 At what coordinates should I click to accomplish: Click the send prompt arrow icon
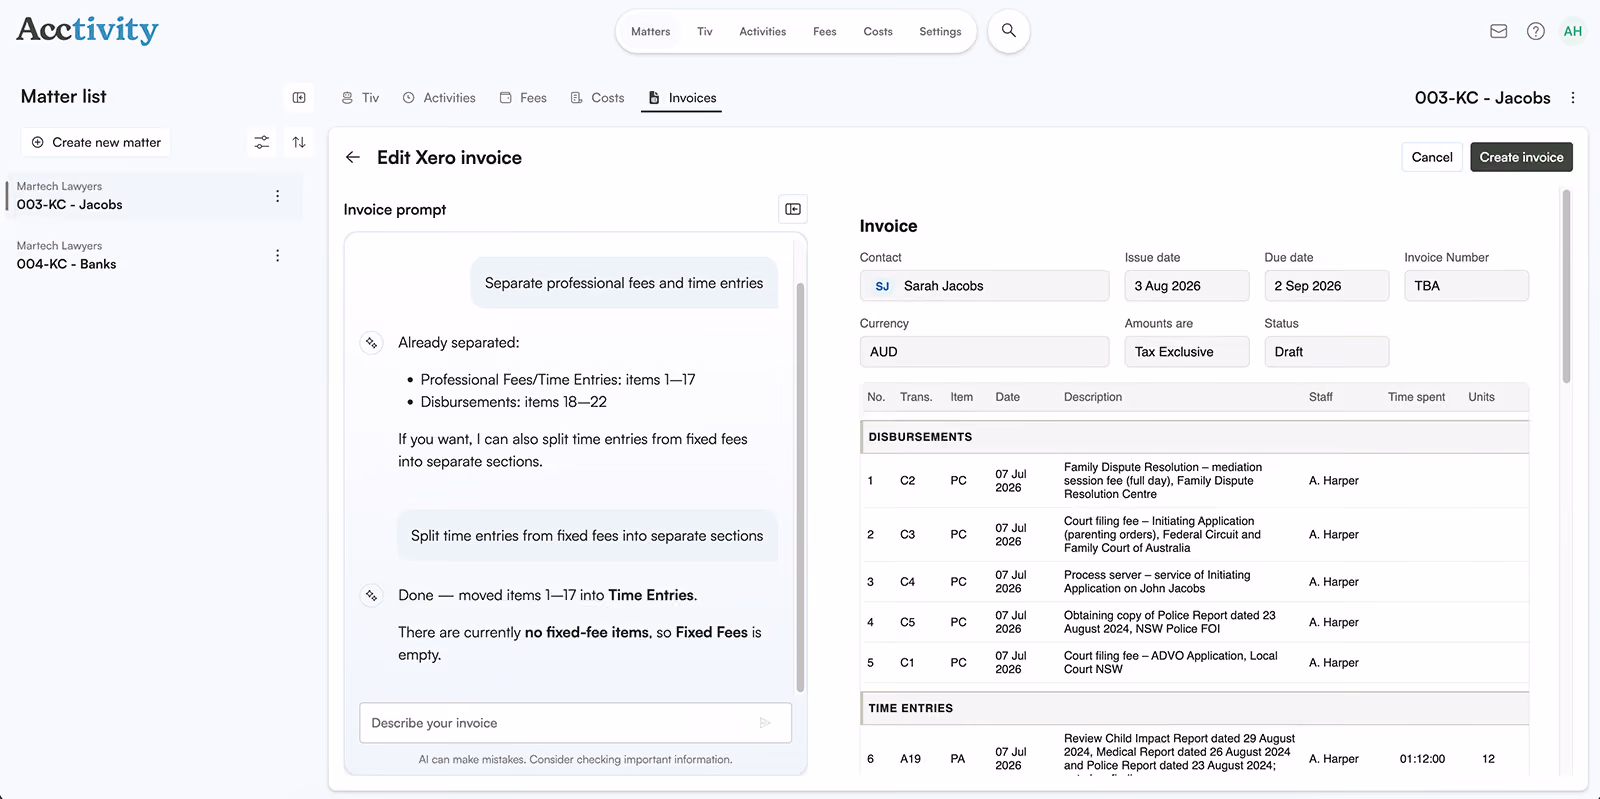pos(765,722)
